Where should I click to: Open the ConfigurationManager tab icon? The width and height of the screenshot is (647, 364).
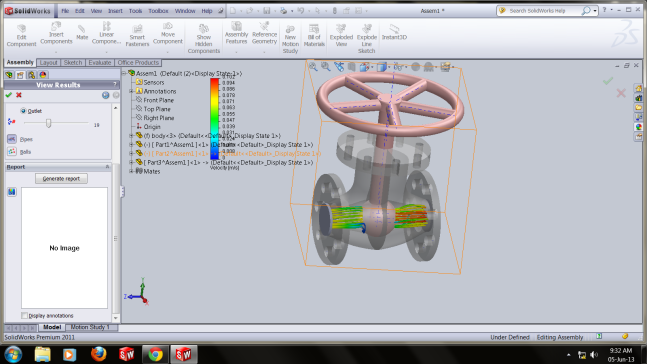point(32,75)
